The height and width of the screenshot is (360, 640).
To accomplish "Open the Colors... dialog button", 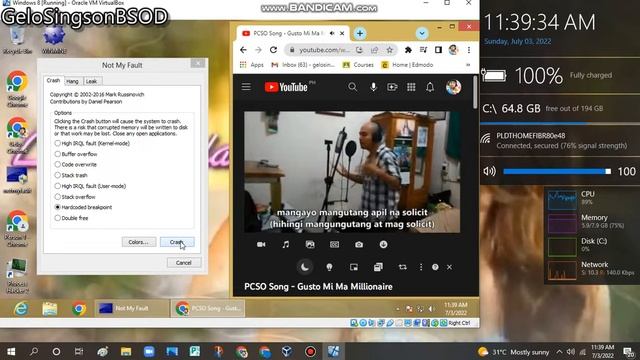I will pos(138,242).
